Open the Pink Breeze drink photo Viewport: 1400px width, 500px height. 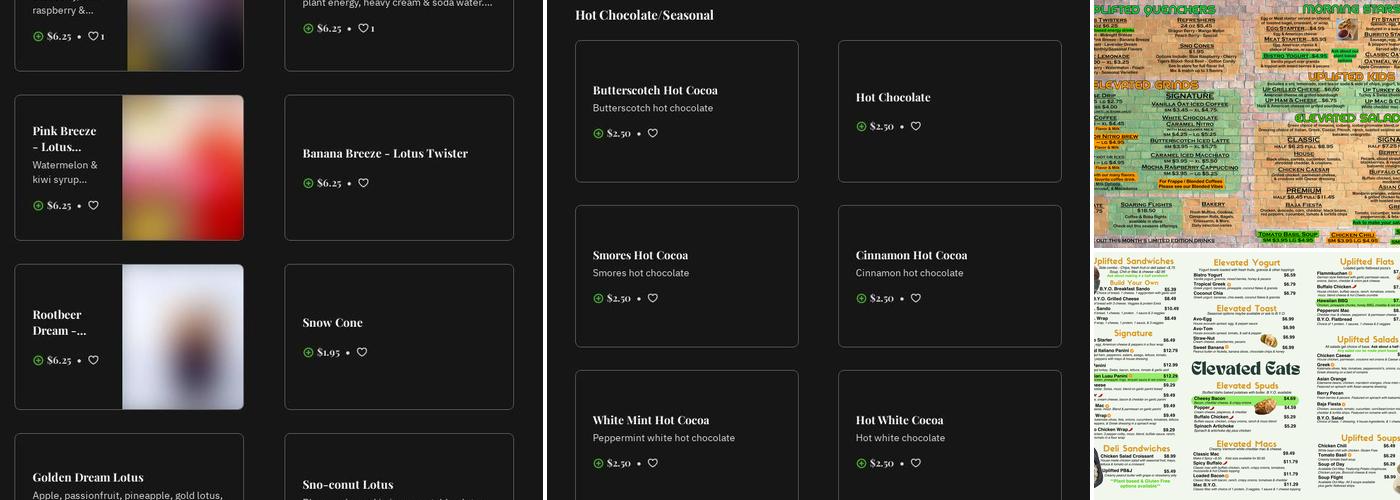[183, 168]
